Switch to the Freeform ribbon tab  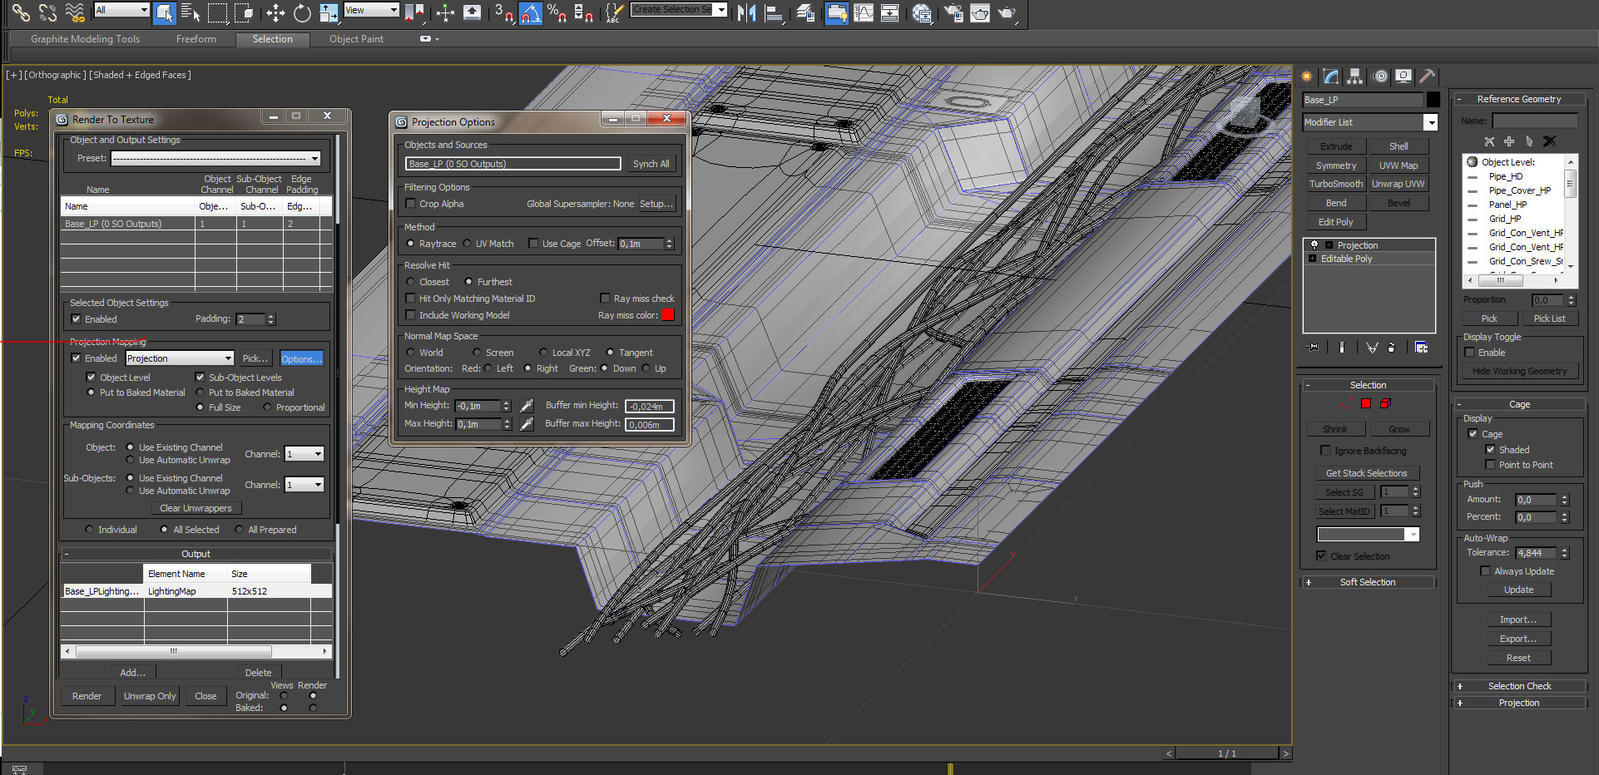click(196, 39)
